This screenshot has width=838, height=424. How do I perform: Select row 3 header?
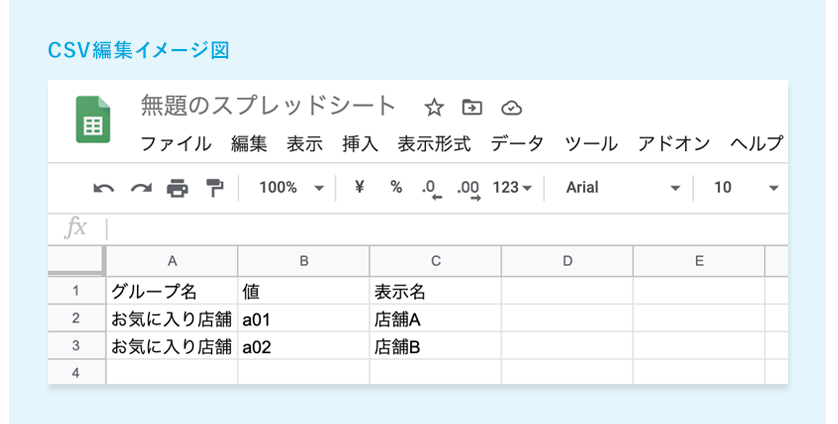76,346
